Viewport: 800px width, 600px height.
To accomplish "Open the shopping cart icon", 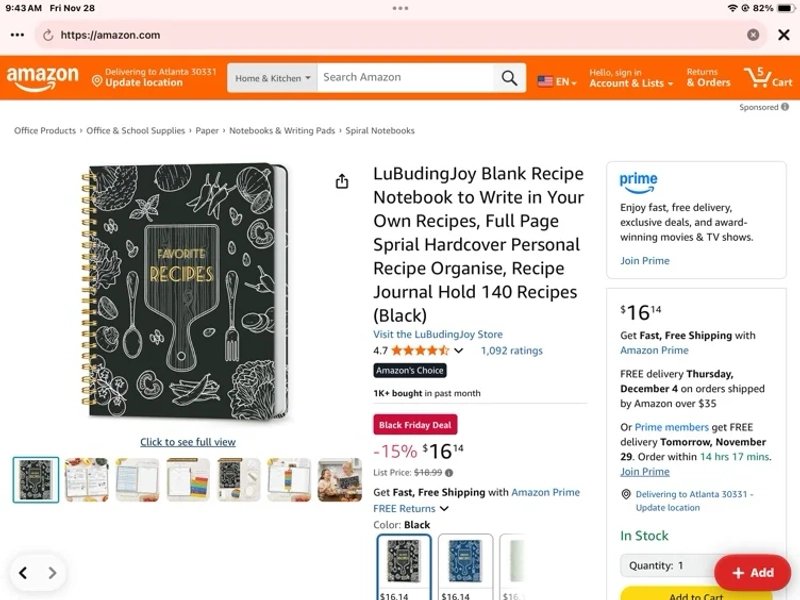I will tap(767, 78).
